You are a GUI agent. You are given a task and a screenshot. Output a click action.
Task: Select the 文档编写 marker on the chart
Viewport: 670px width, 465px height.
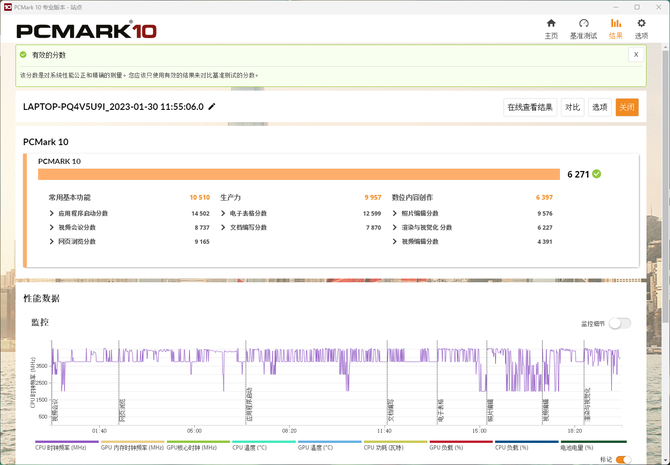click(391, 411)
